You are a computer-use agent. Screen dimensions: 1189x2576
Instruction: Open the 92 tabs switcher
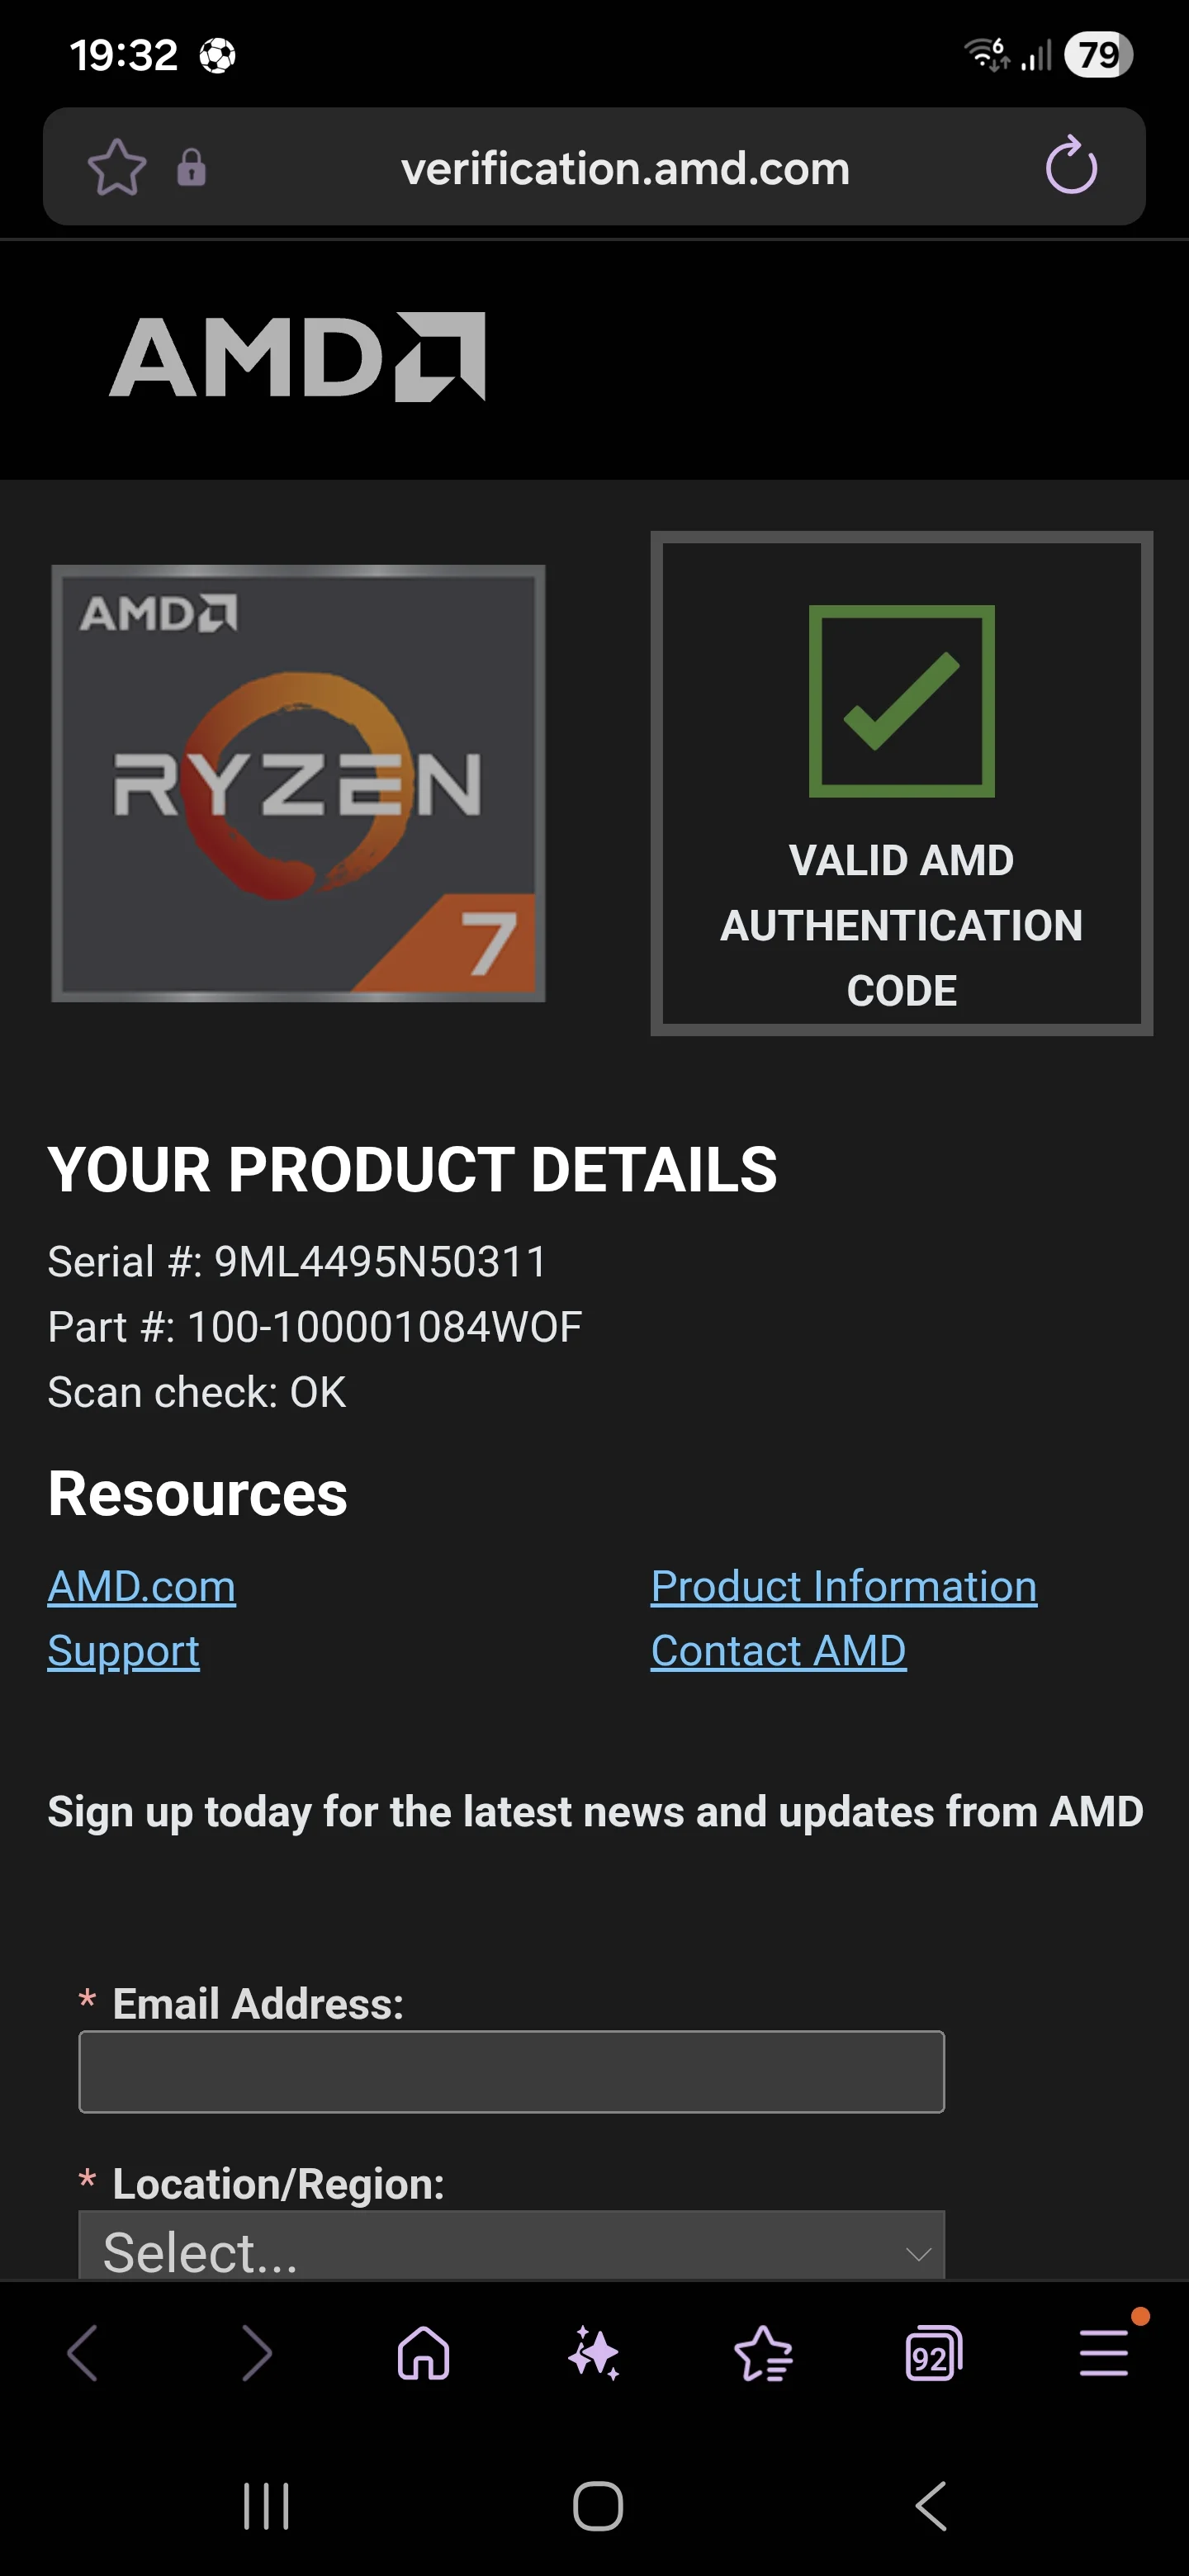pyautogui.click(x=933, y=2353)
